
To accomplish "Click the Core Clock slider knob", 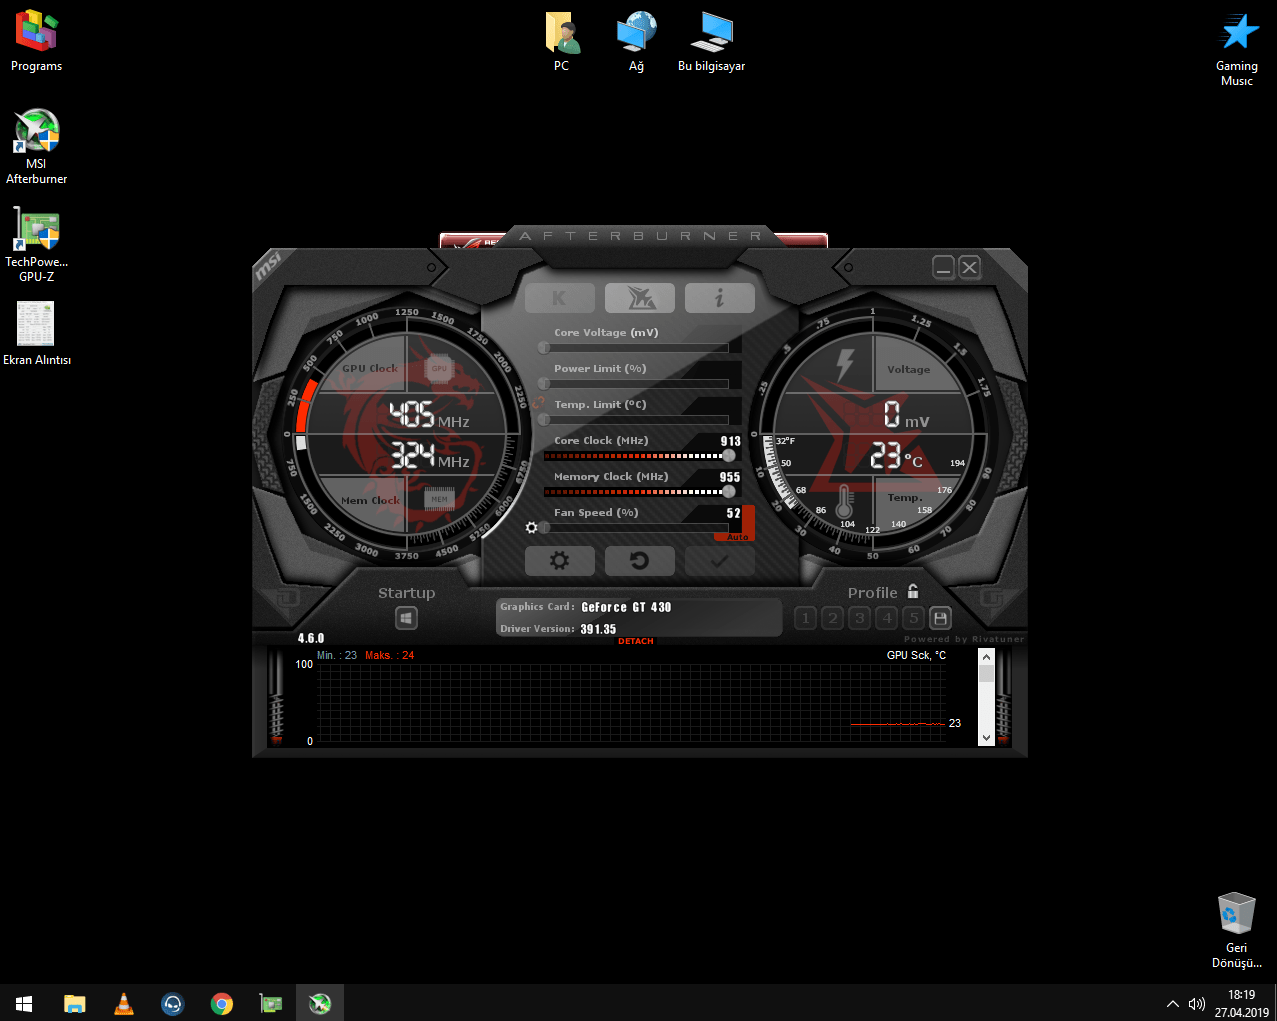I will pos(729,456).
